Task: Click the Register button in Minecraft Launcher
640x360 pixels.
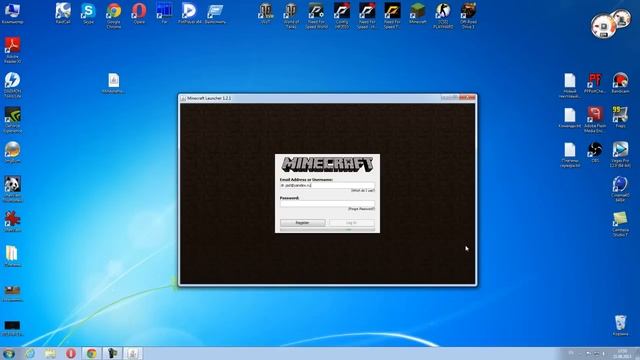Action: (302, 223)
